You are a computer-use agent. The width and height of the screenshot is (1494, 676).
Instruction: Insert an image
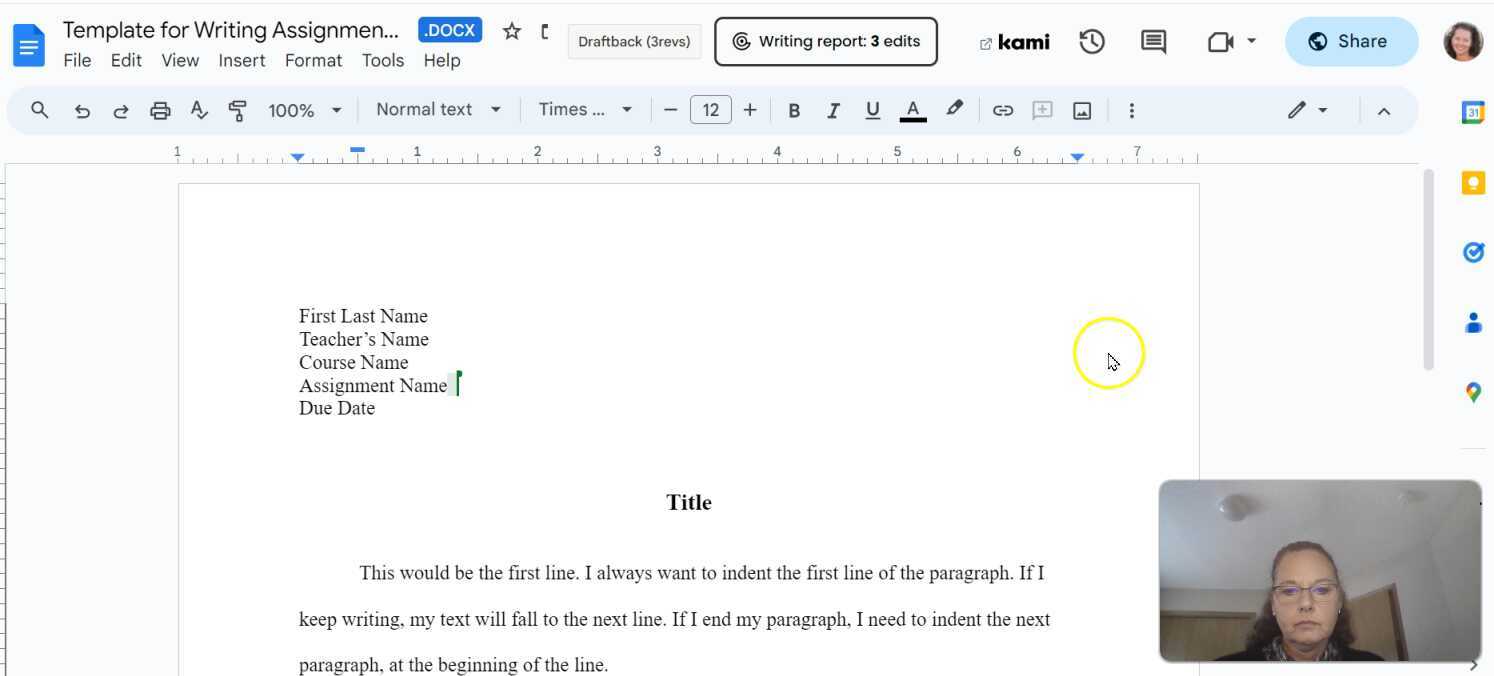point(1082,110)
